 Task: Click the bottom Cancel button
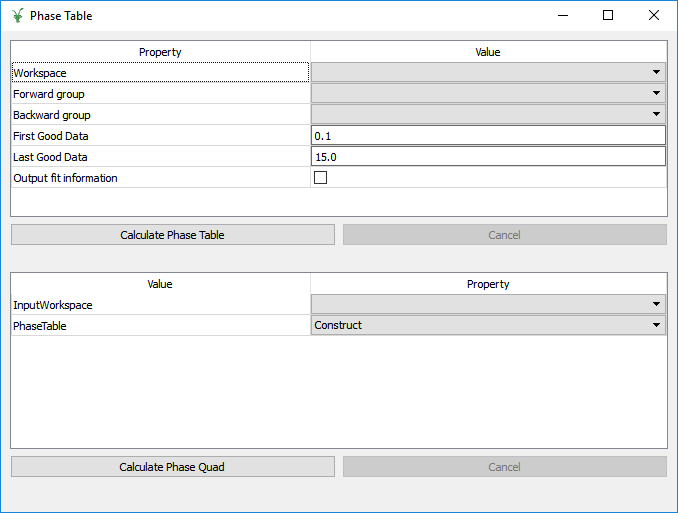pos(504,467)
